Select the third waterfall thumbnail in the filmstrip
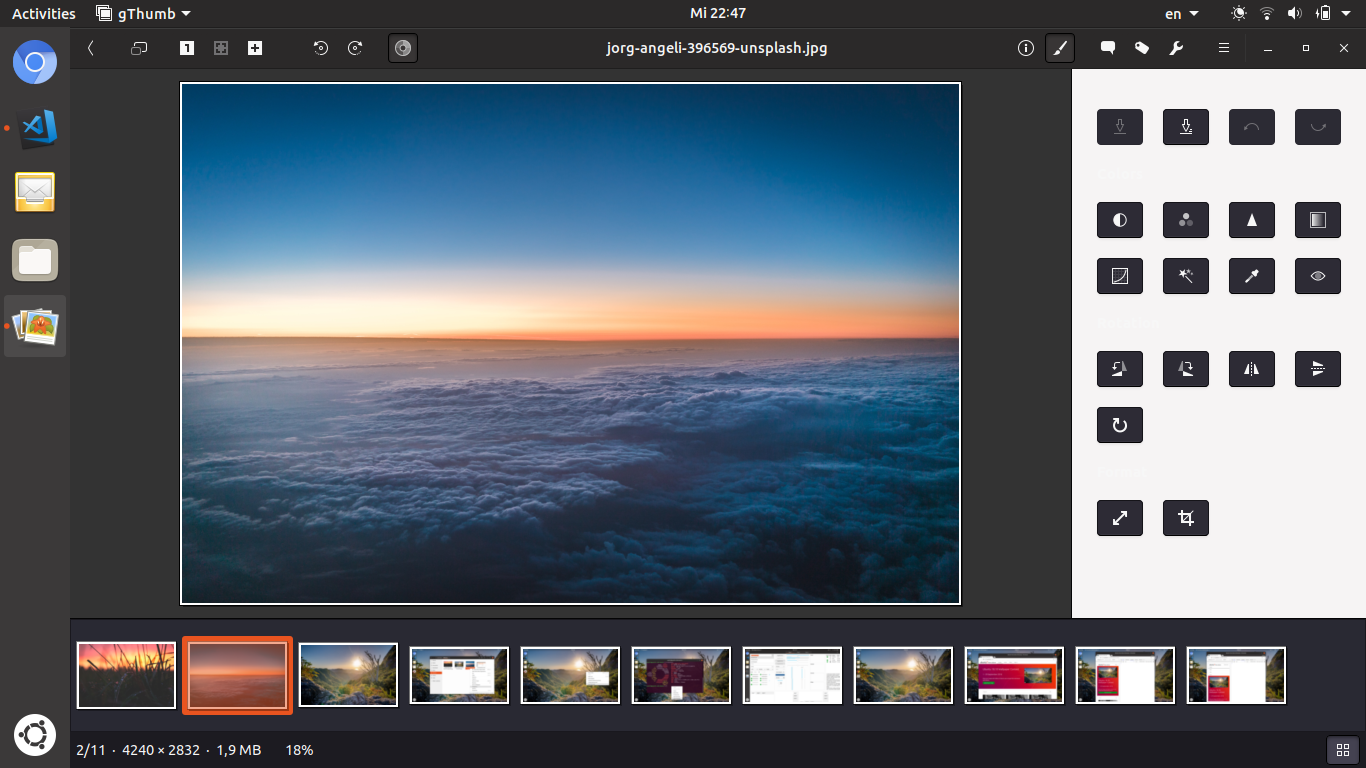This screenshot has height=768, width=1366. [903, 675]
